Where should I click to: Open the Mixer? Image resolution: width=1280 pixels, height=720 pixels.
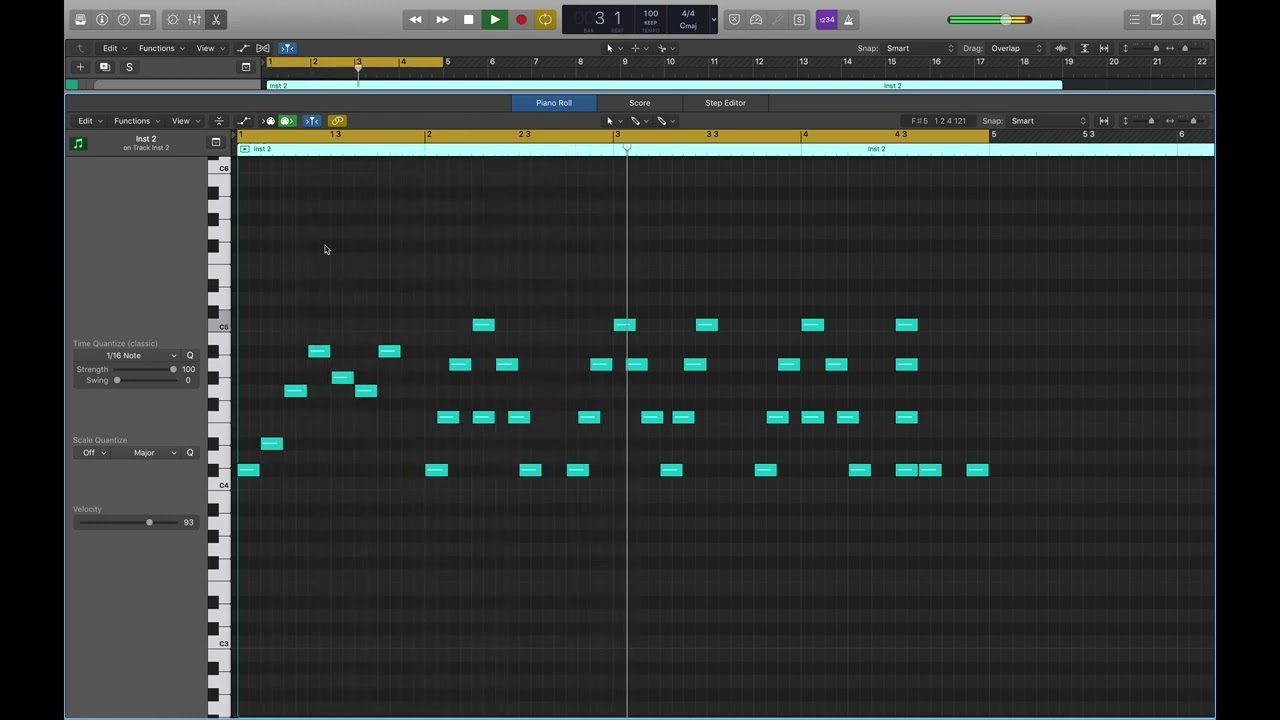194,20
